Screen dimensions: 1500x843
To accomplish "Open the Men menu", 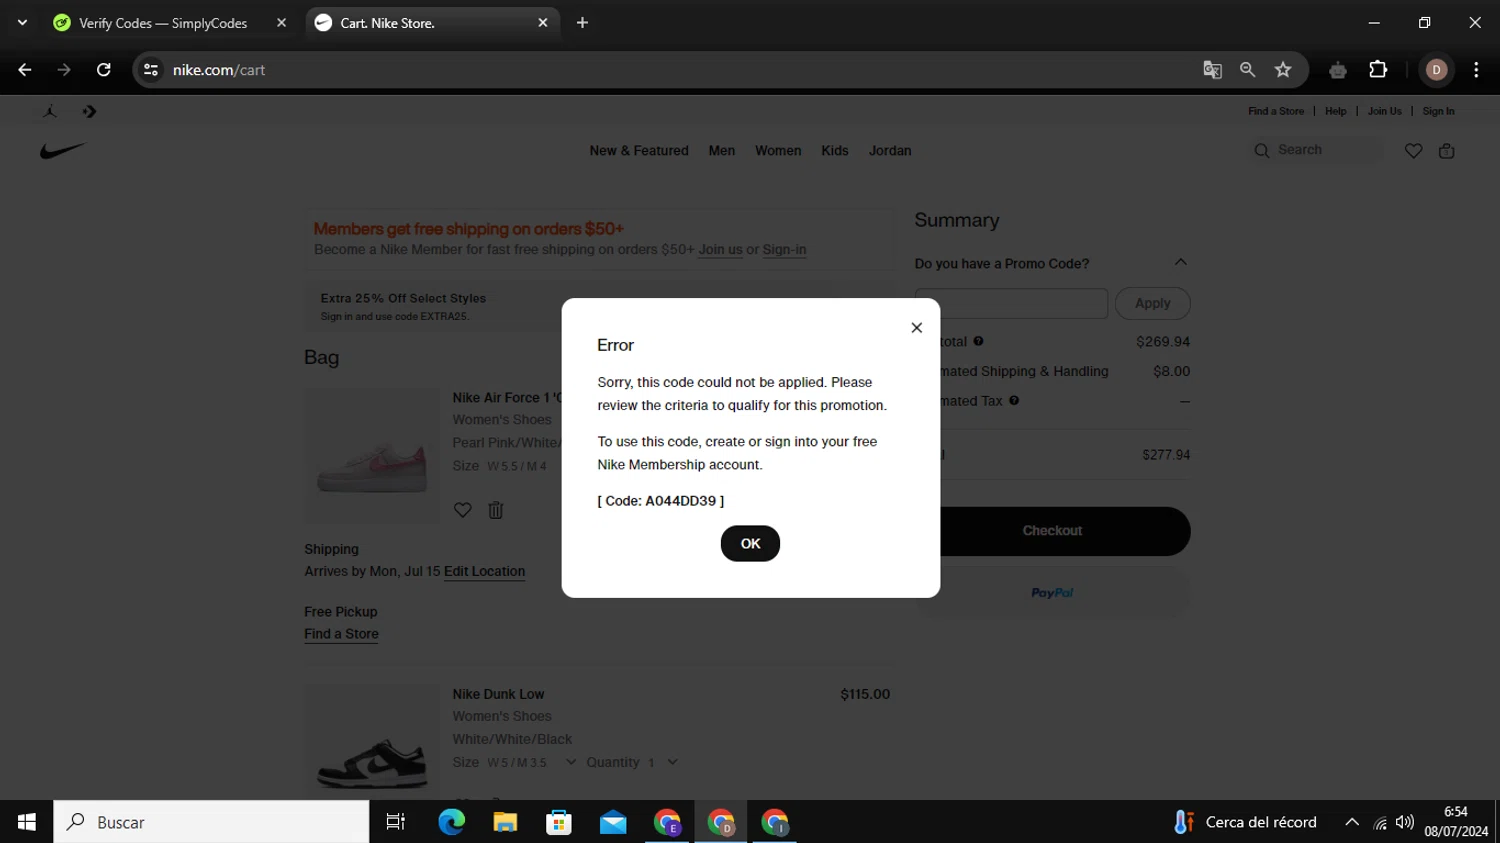I will point(722,151).
